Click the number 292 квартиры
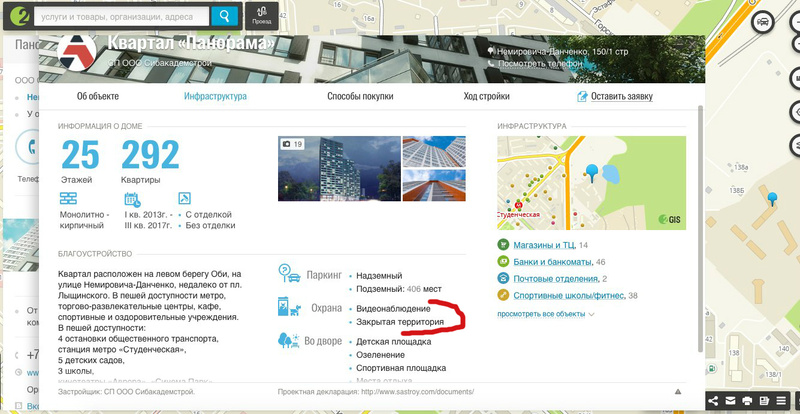This screenshot has width=800, height=414. pos(151,155)
